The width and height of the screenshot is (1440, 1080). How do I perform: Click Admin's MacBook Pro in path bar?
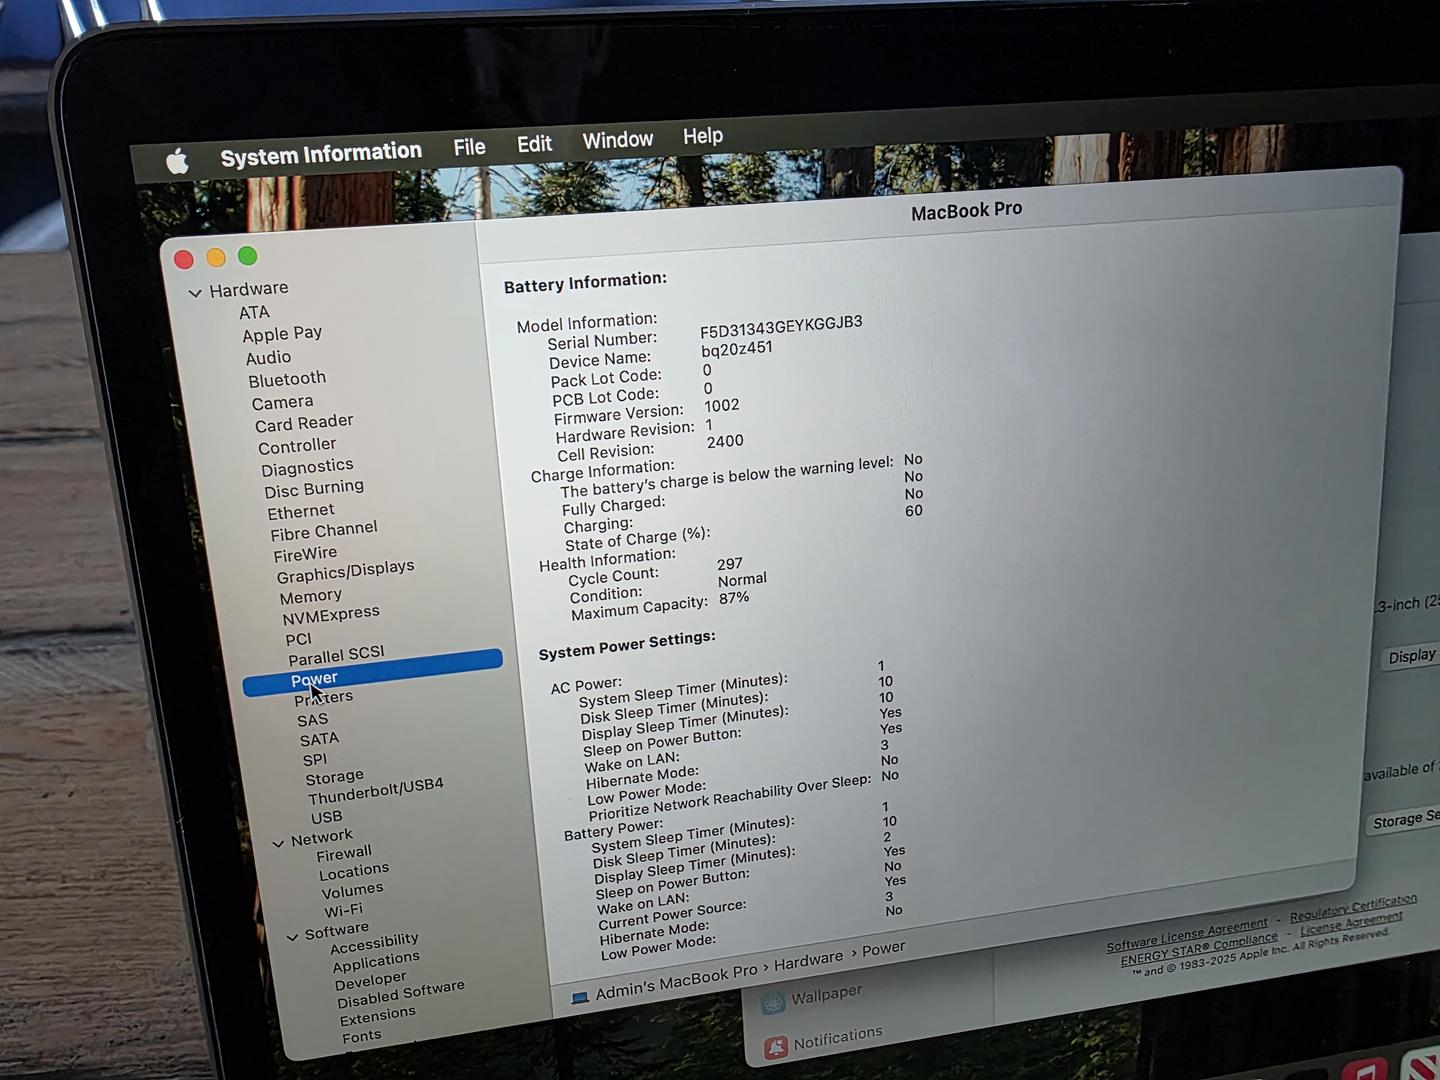(676, 982)
